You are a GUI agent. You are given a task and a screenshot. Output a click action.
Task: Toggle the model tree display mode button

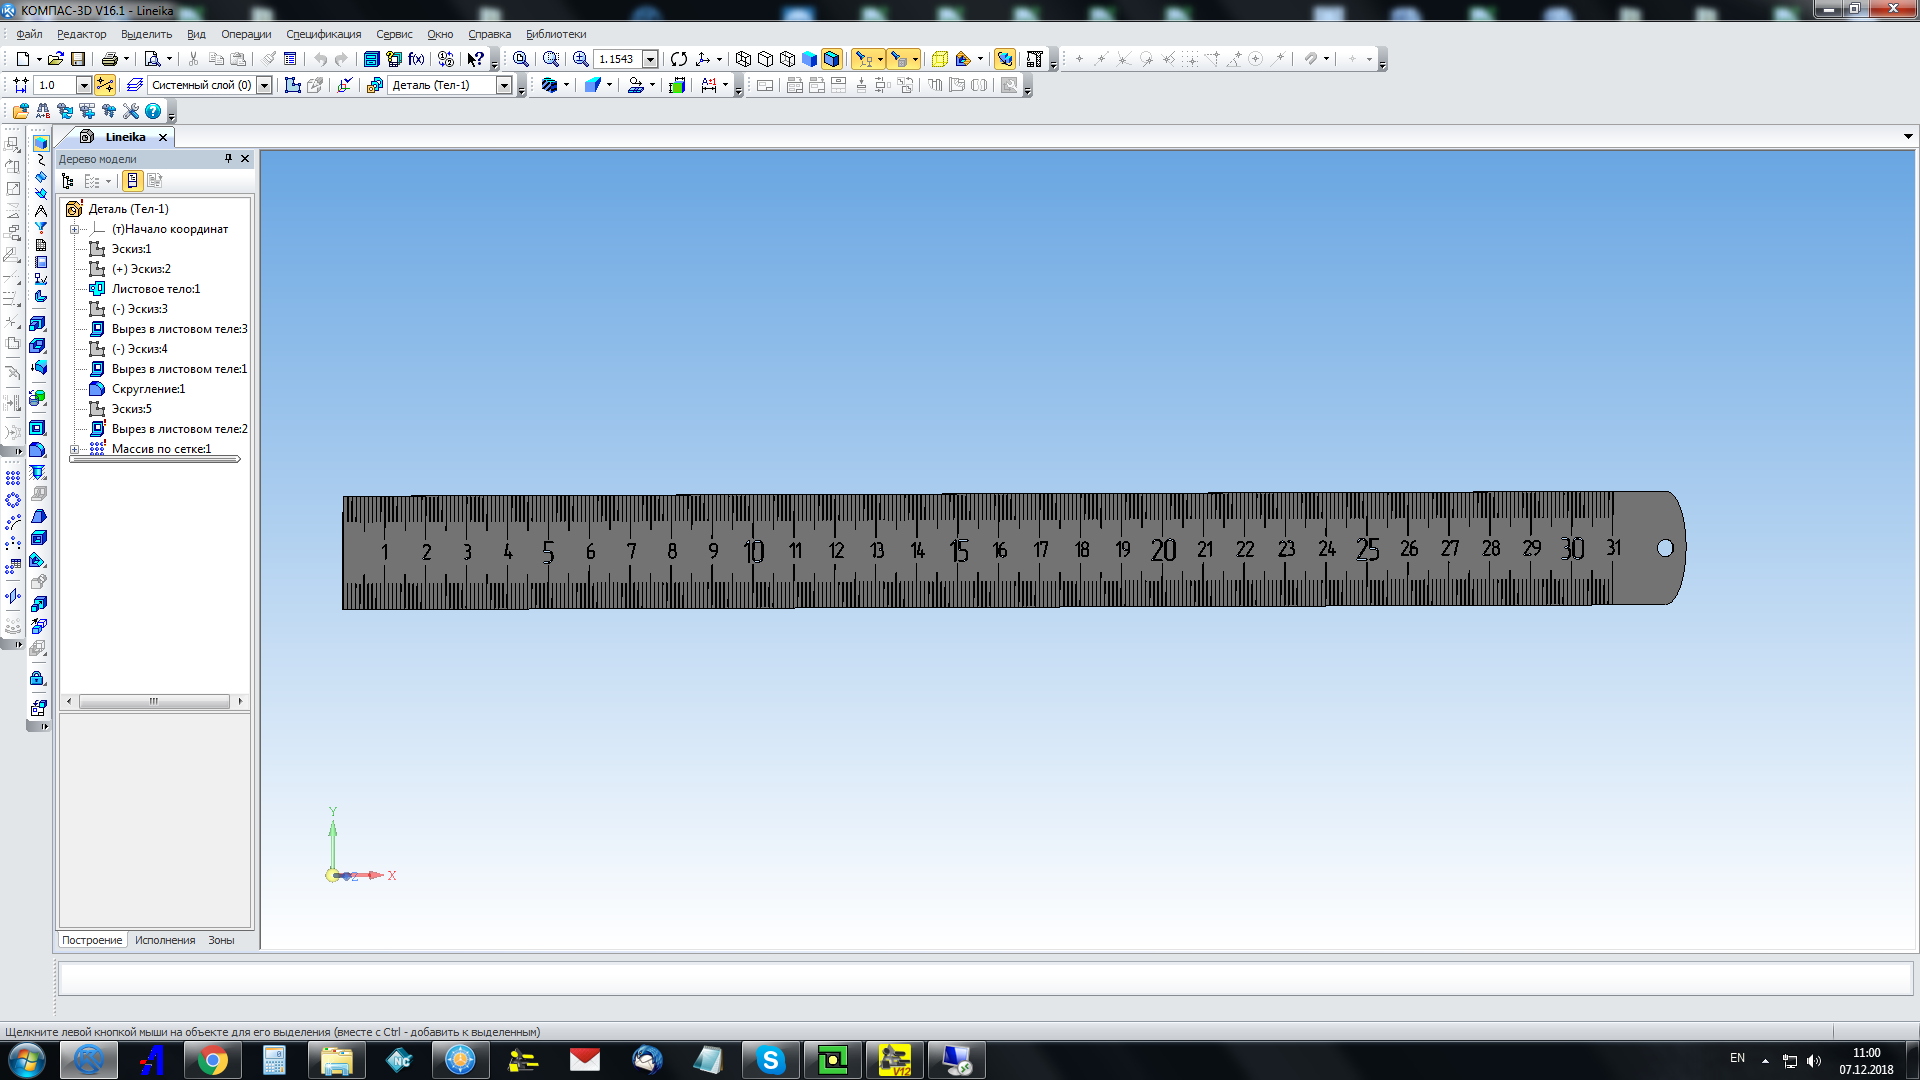point(132,181)
